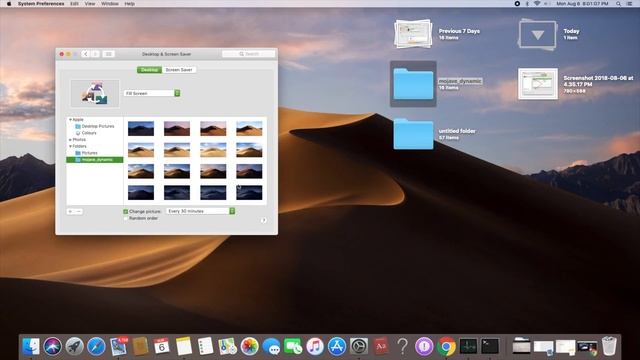Open the View menu
This screenshot has height=360, width=640.
[90, 4]
